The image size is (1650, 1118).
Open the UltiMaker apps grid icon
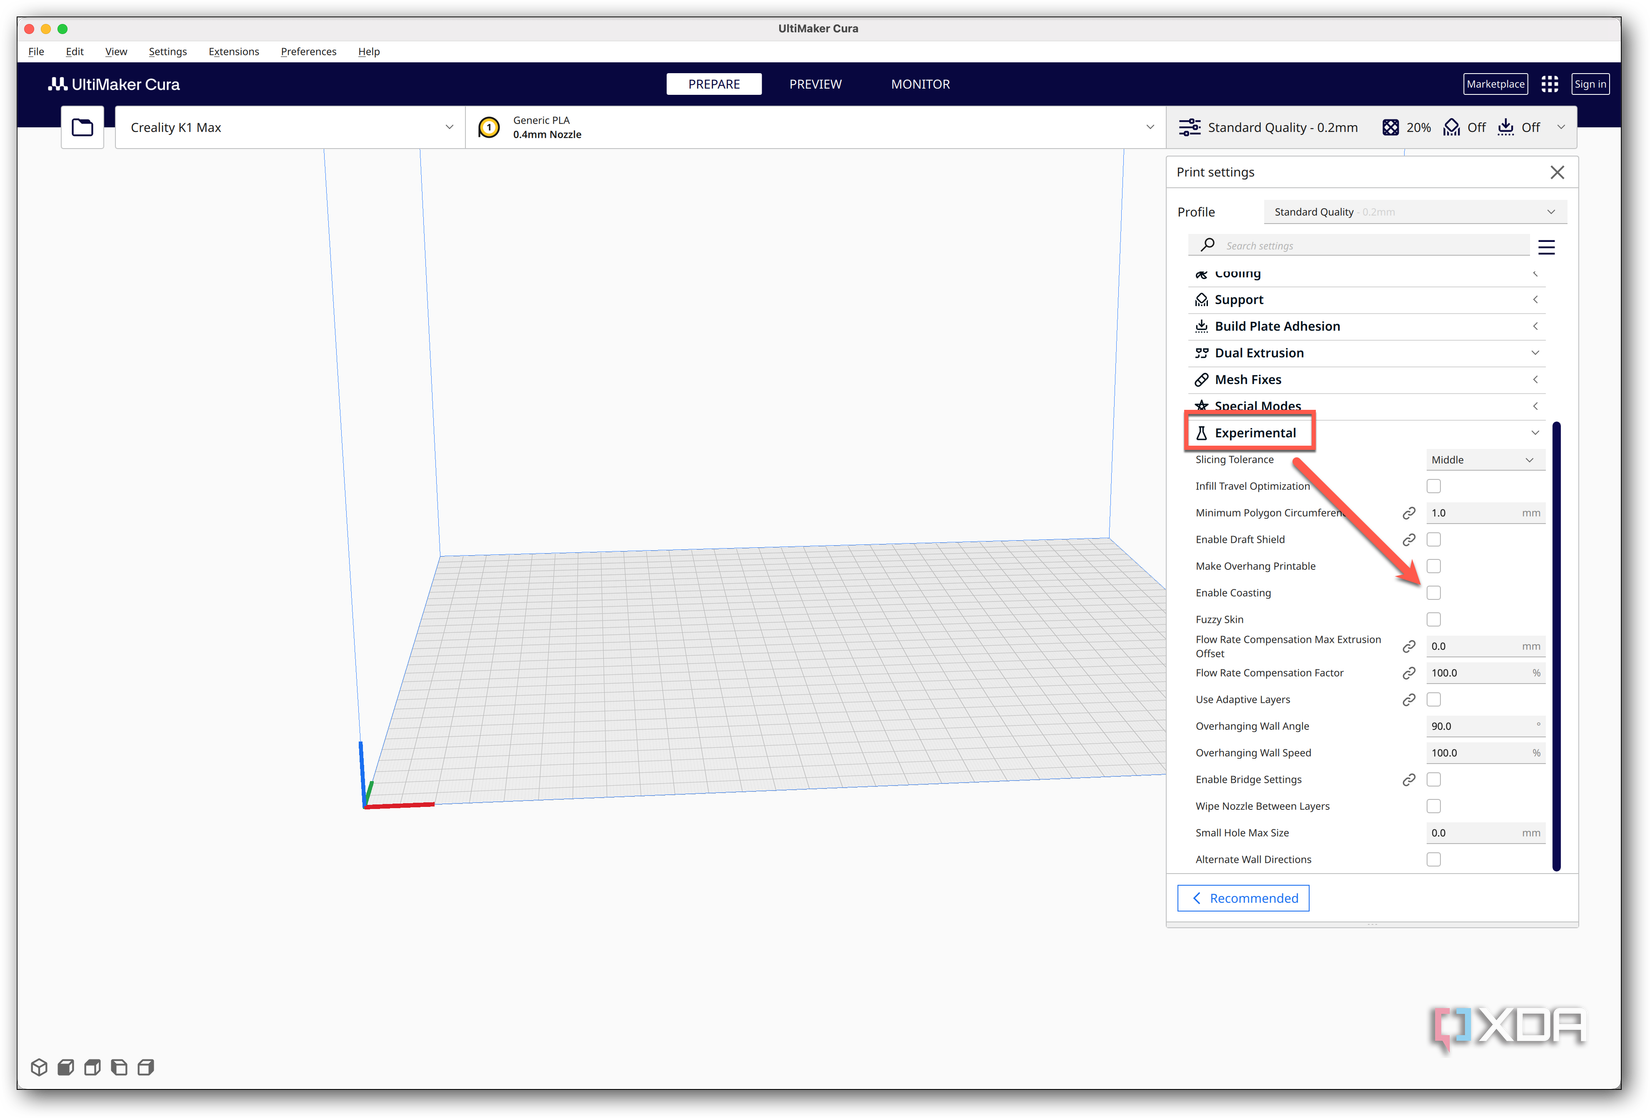pos(1550,84)
